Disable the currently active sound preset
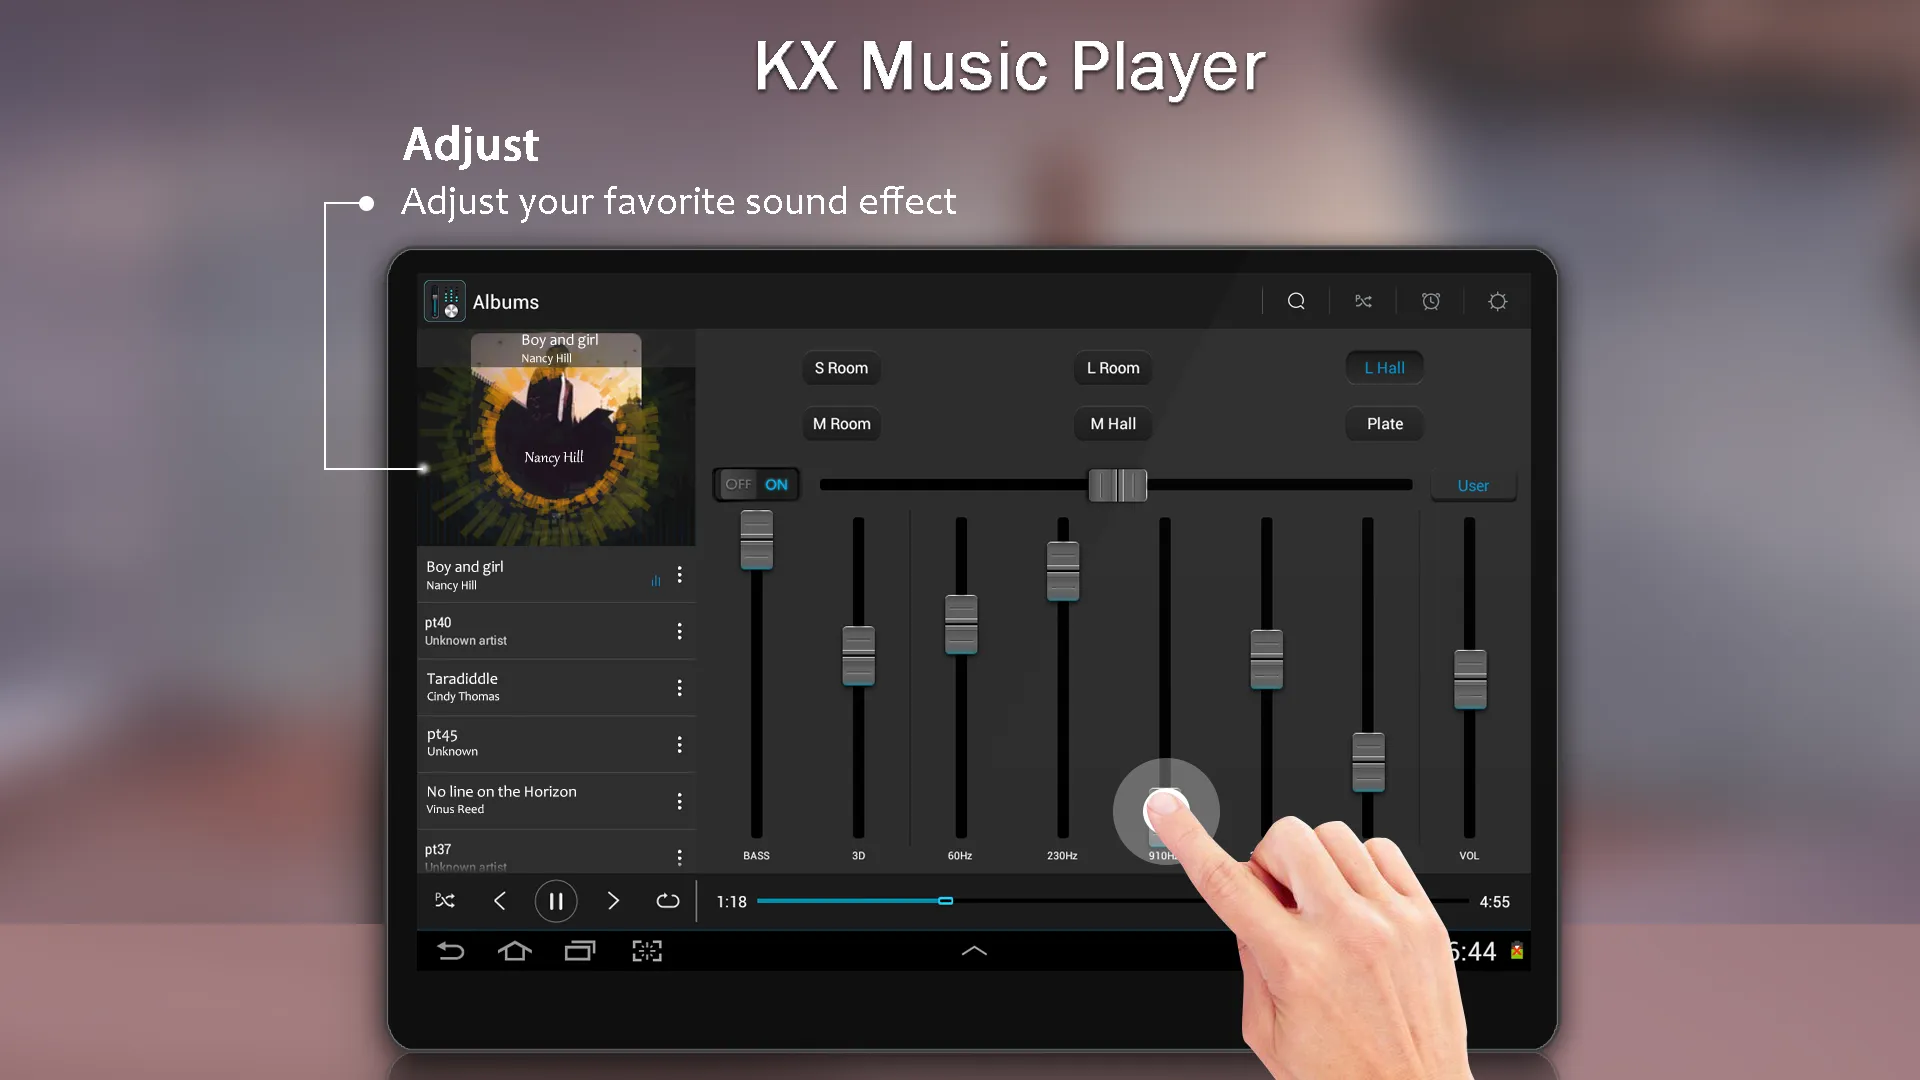 [x=1385, y=367]
